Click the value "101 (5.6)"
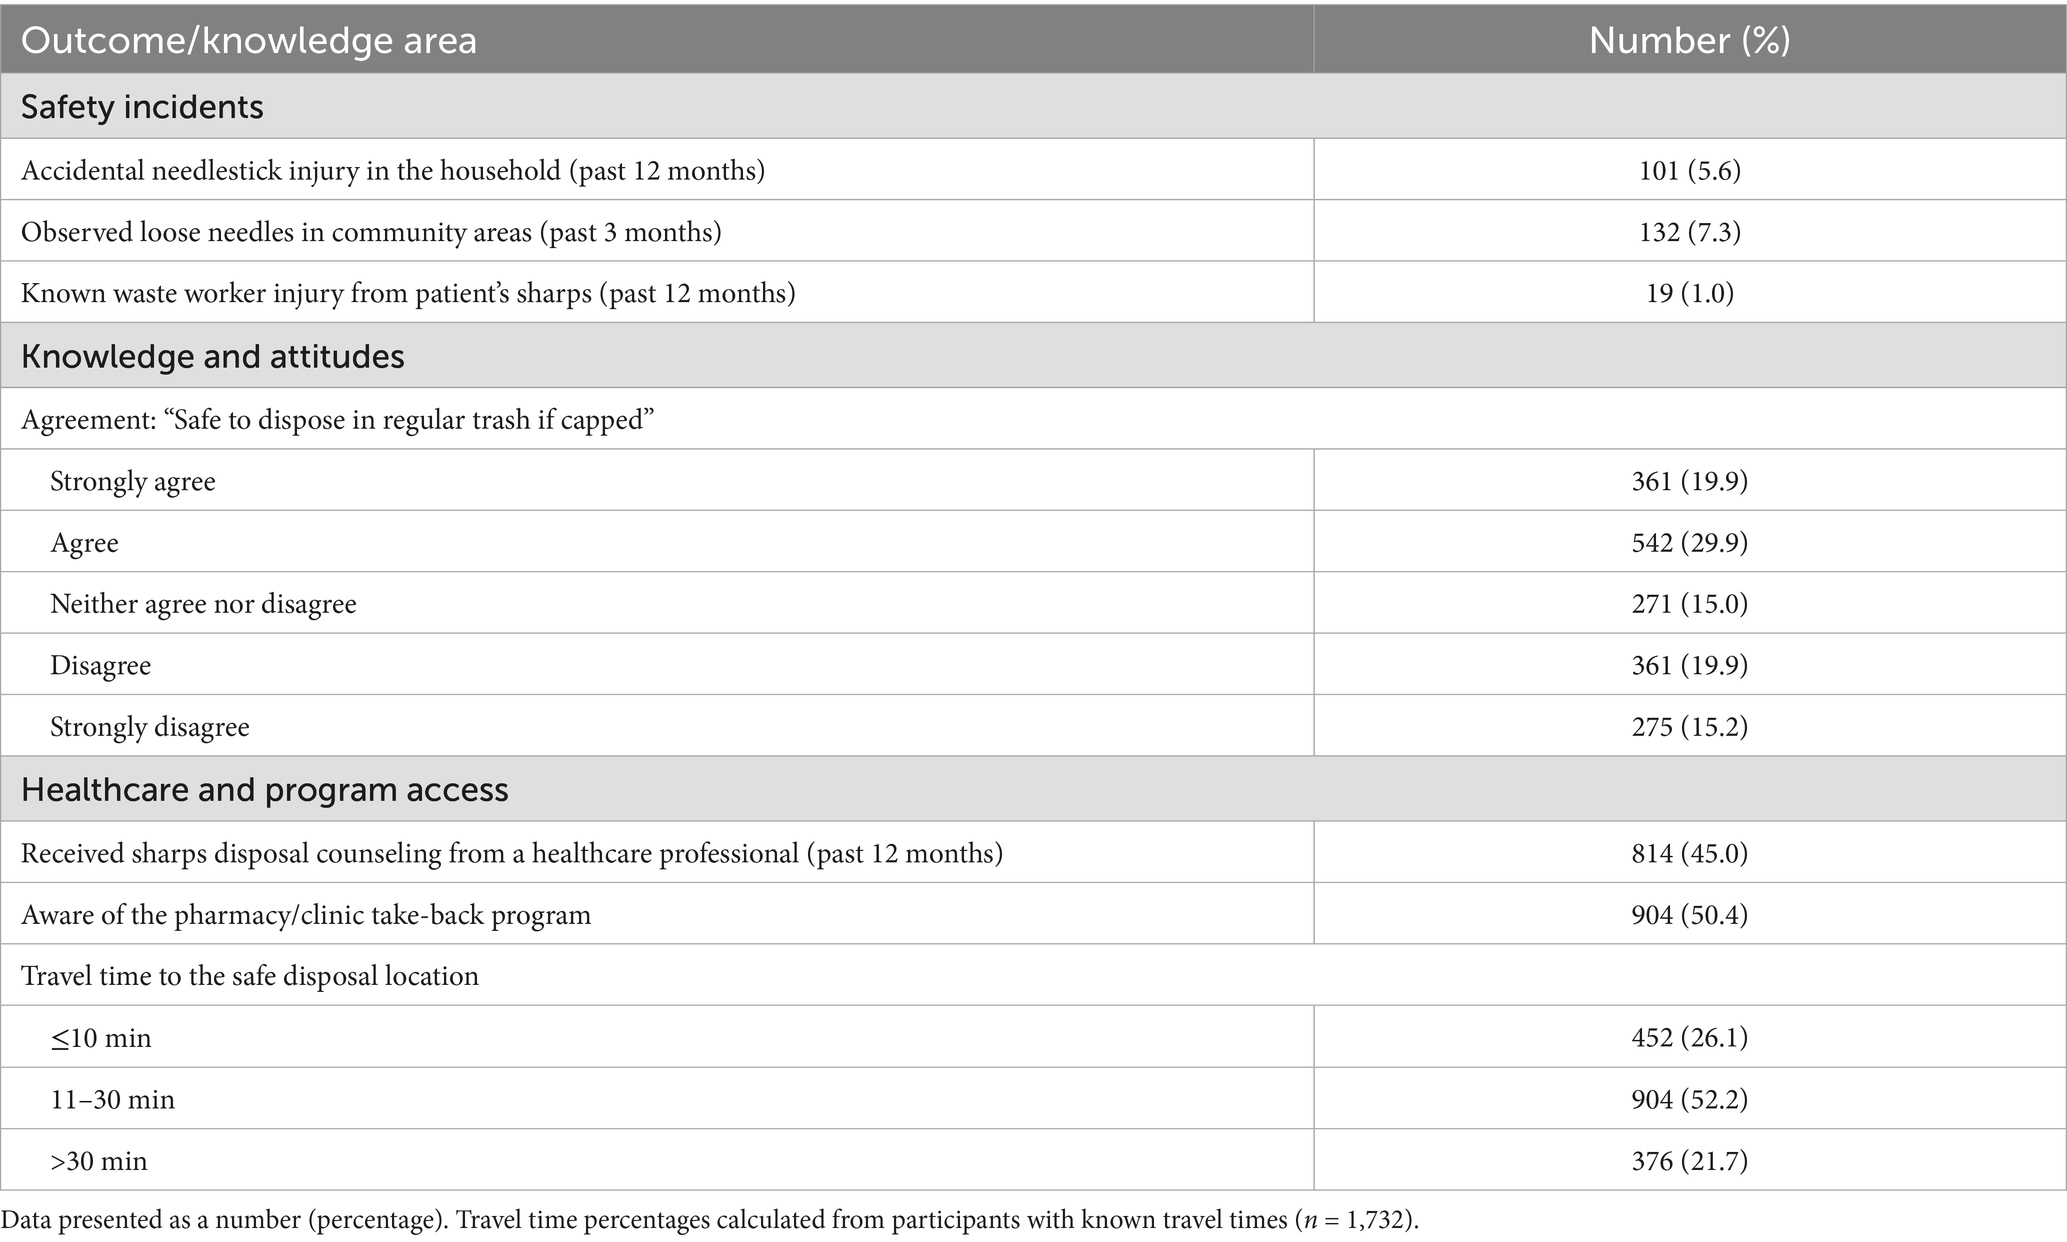The height and width of the screenshot is (1242, 2067). point(1689,171)
